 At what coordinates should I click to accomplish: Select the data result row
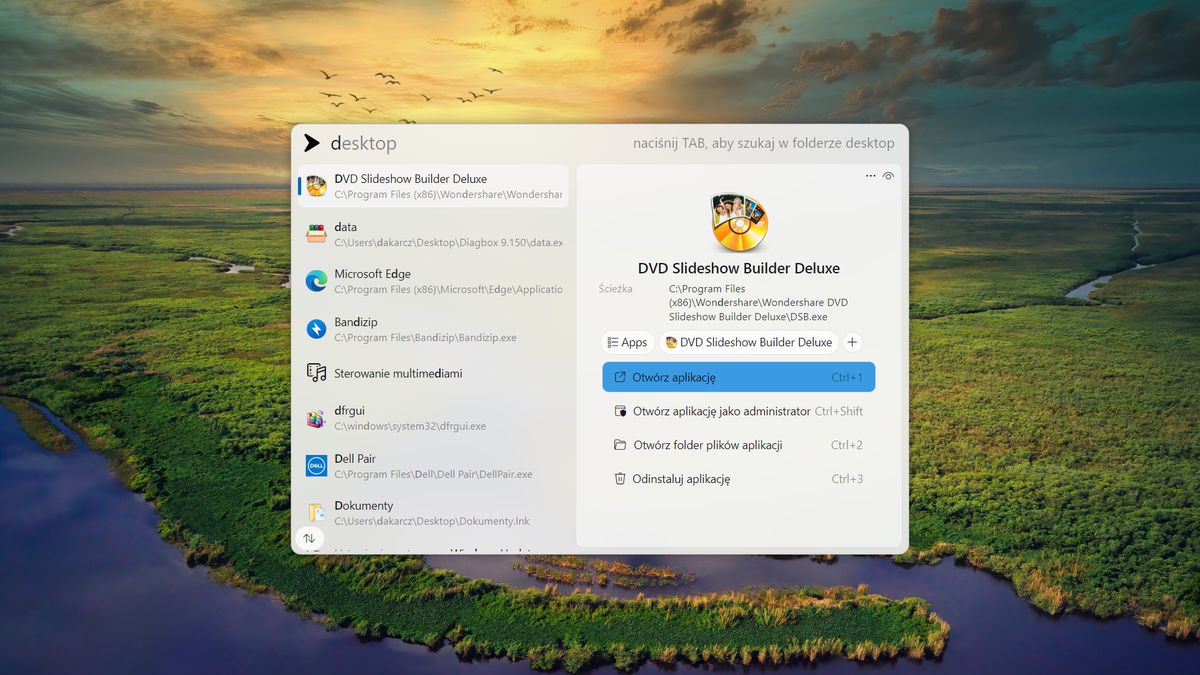(433, 234)
